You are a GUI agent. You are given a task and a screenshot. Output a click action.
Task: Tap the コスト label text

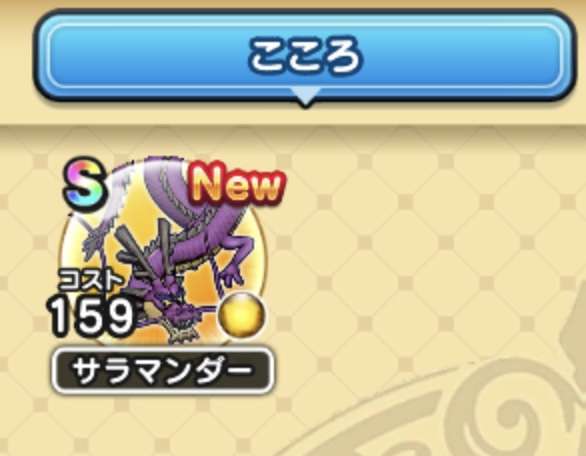[90, 281]
